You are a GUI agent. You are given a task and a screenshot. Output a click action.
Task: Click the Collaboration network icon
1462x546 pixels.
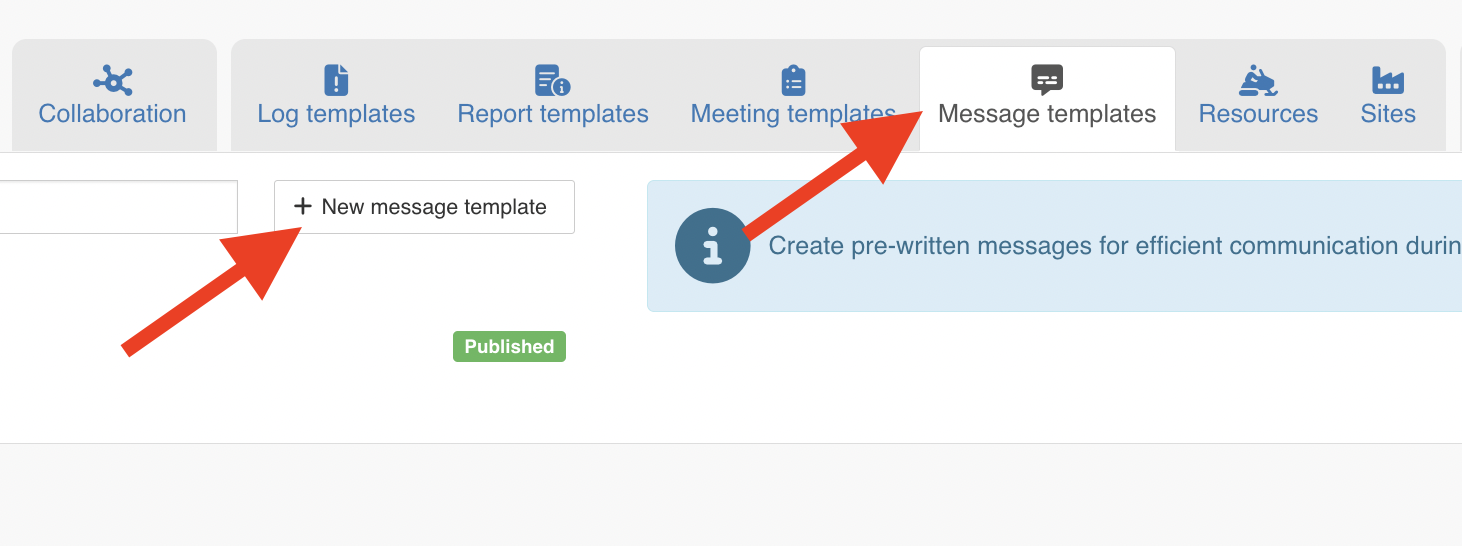coord(113,80)
